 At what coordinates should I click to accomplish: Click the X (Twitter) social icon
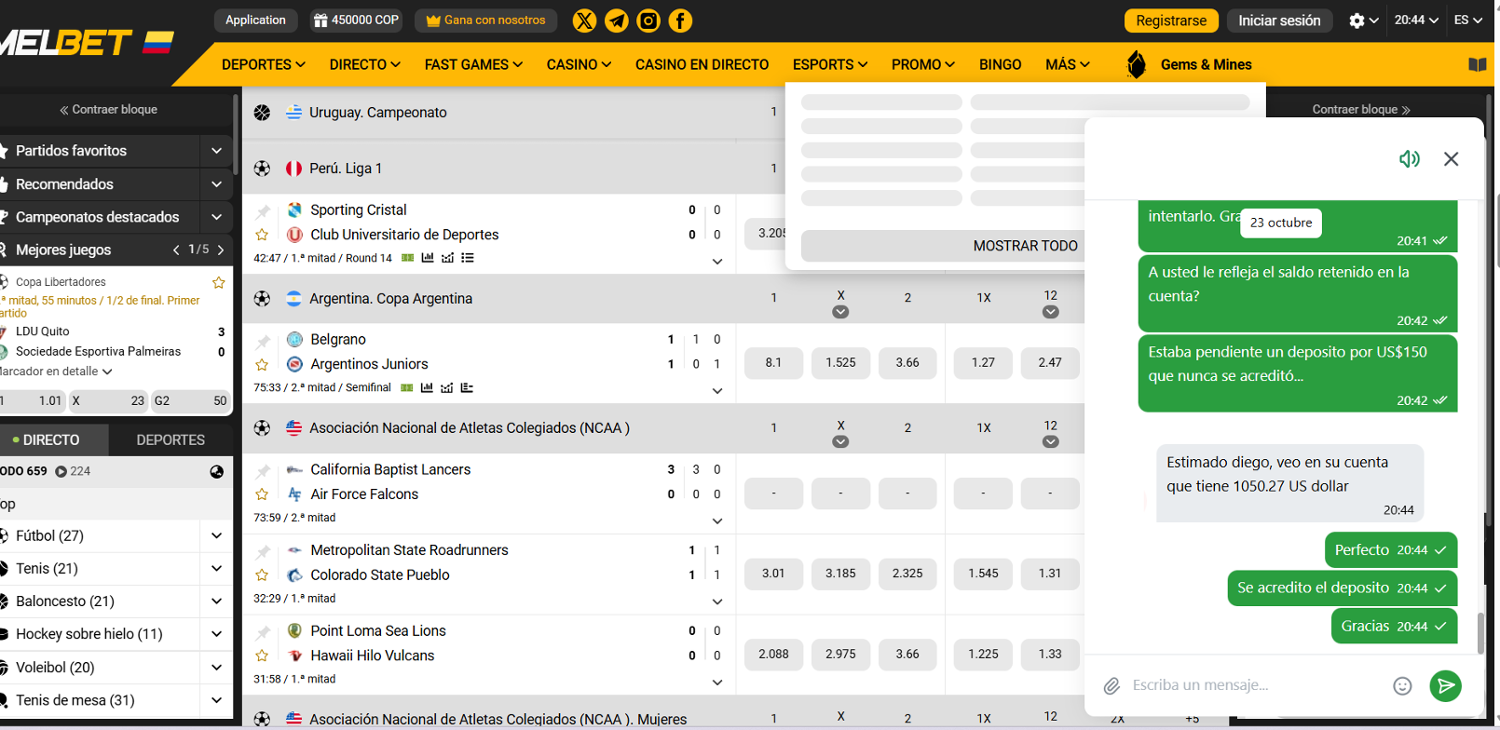[585, 20]
